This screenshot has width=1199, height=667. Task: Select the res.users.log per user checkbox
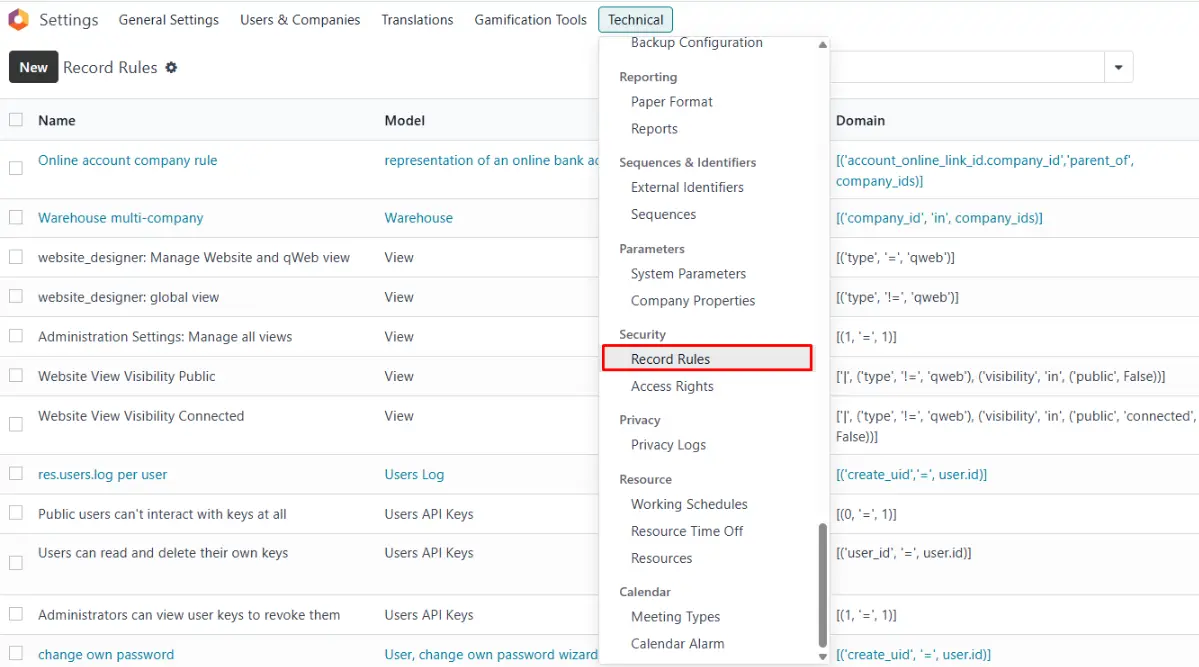point(16,474)
